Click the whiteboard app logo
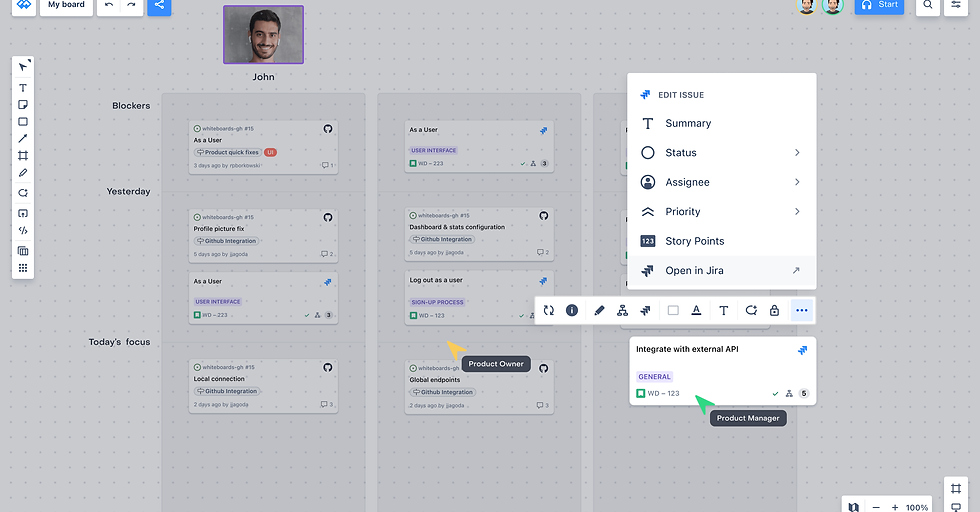The height and width of the screenshot is (512, 980). (x=24, y=5)
